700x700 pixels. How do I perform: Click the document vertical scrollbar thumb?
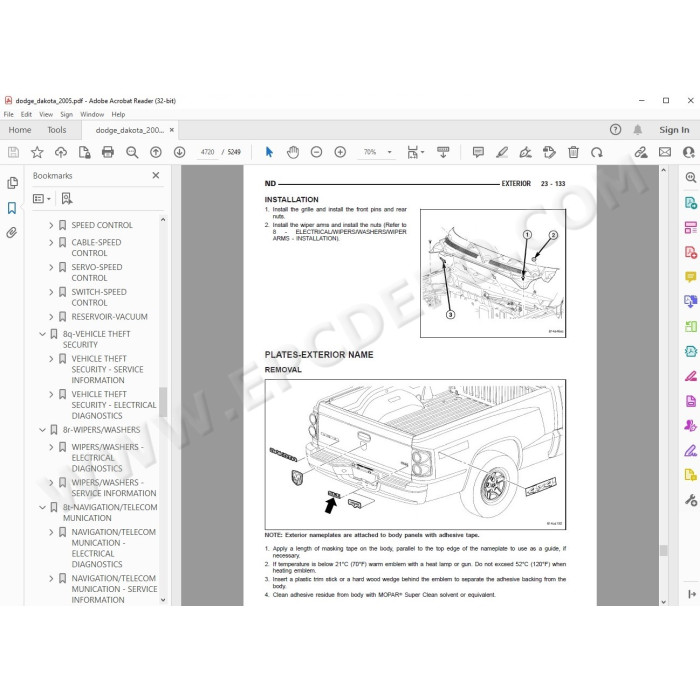click(x=664, y=550)
